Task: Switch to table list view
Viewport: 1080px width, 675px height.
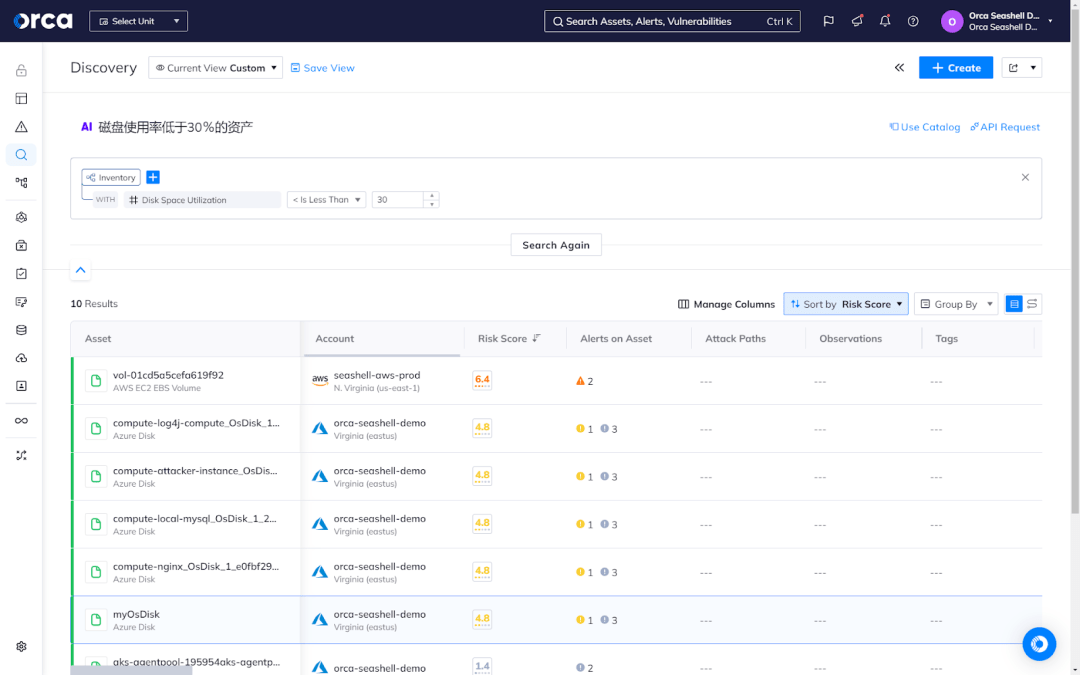Action: (x=1014, y=304)
